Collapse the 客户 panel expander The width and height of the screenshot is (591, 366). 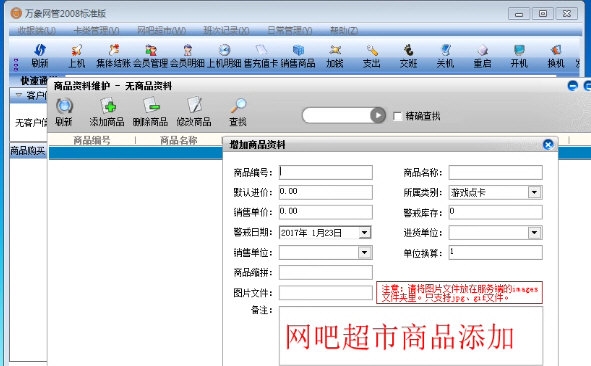(x=18, y=95)
